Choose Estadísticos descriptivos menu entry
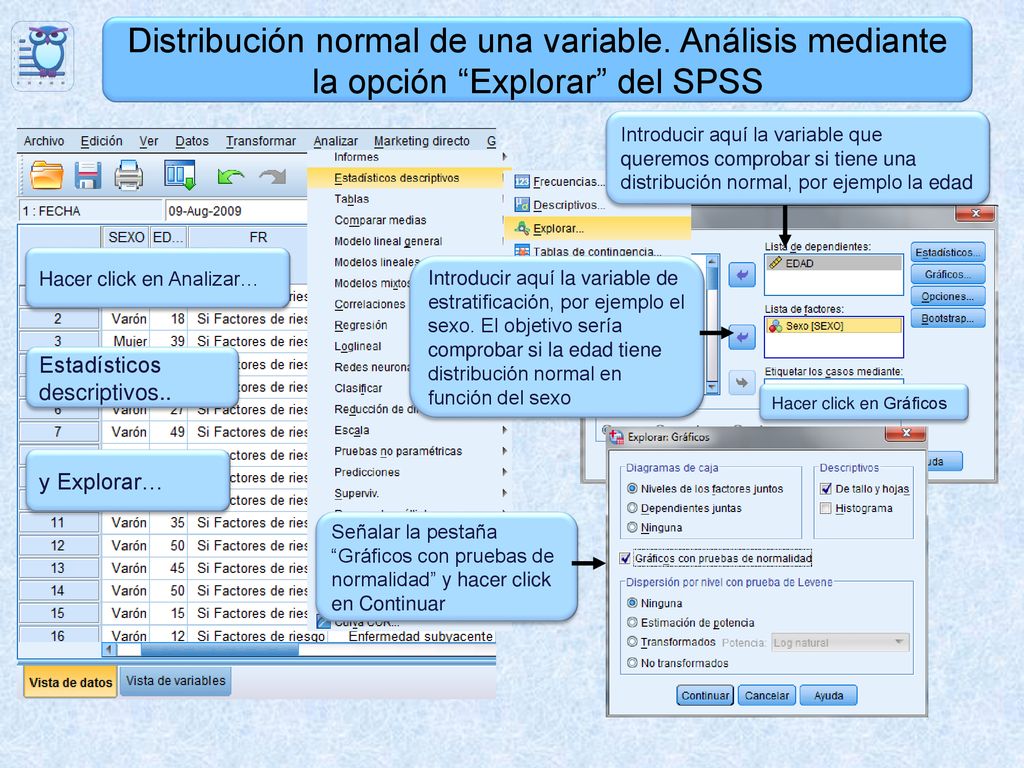 (405, 178)
